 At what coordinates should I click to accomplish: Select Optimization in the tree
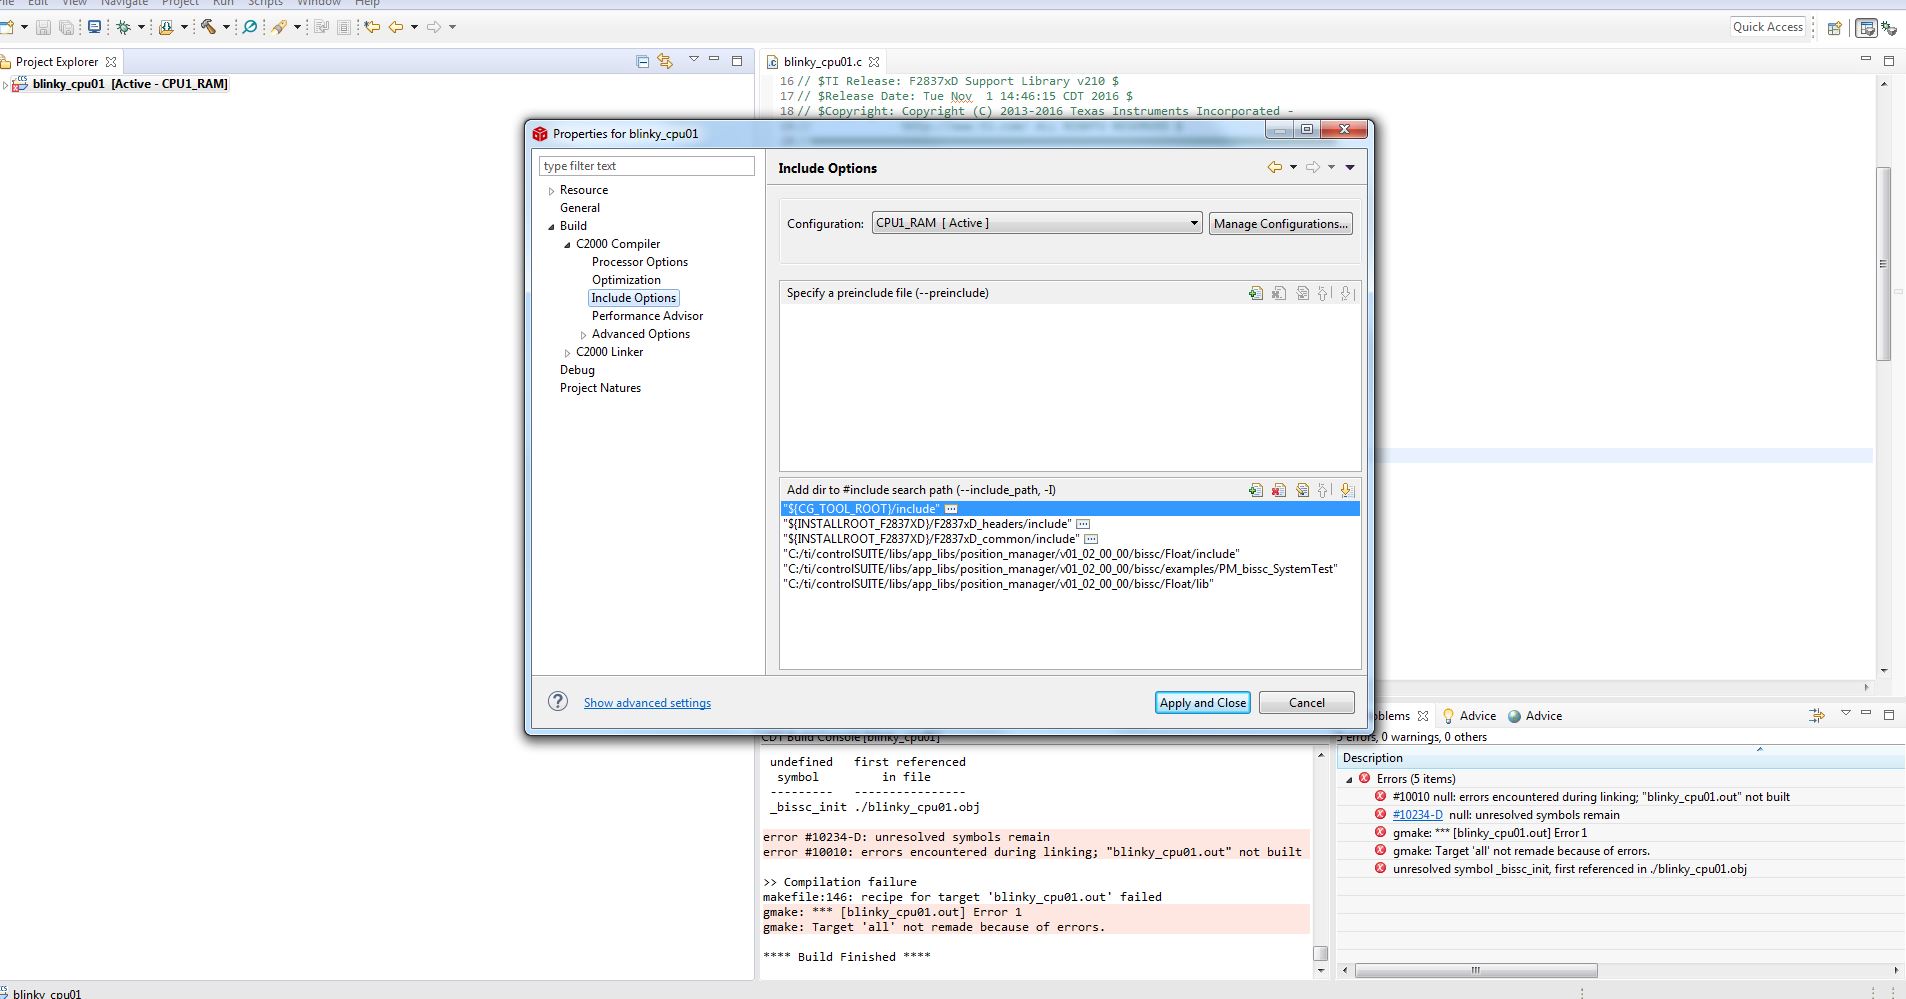(626, 280)
